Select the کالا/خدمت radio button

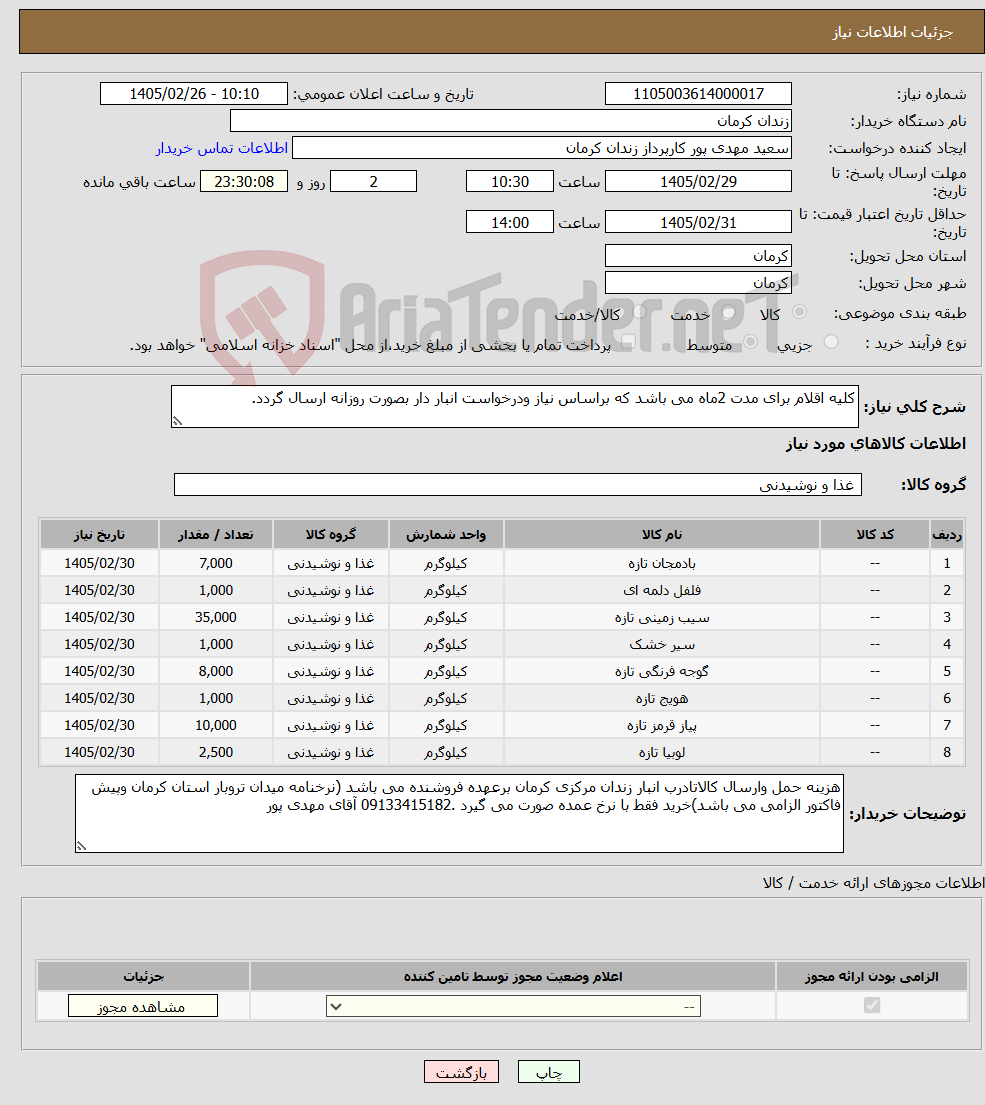(x=639, y=311)
